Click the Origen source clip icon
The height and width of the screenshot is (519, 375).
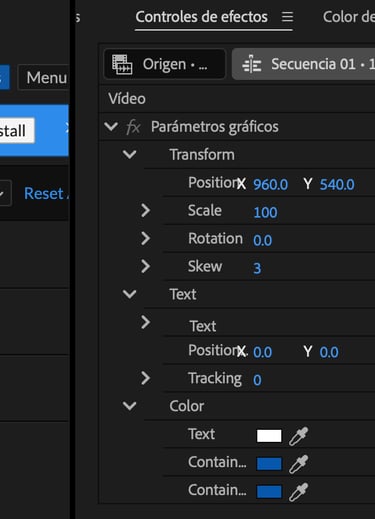[x=122, y=64]
